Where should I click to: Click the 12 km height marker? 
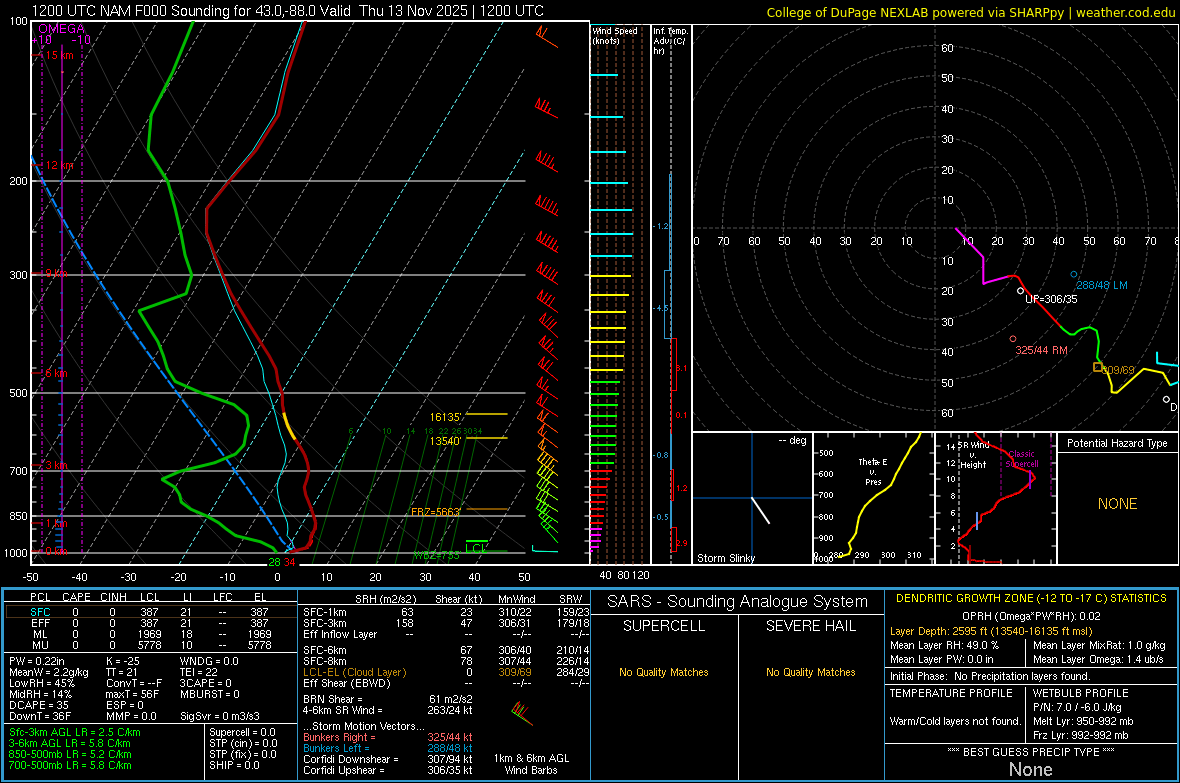pos(59,165)
